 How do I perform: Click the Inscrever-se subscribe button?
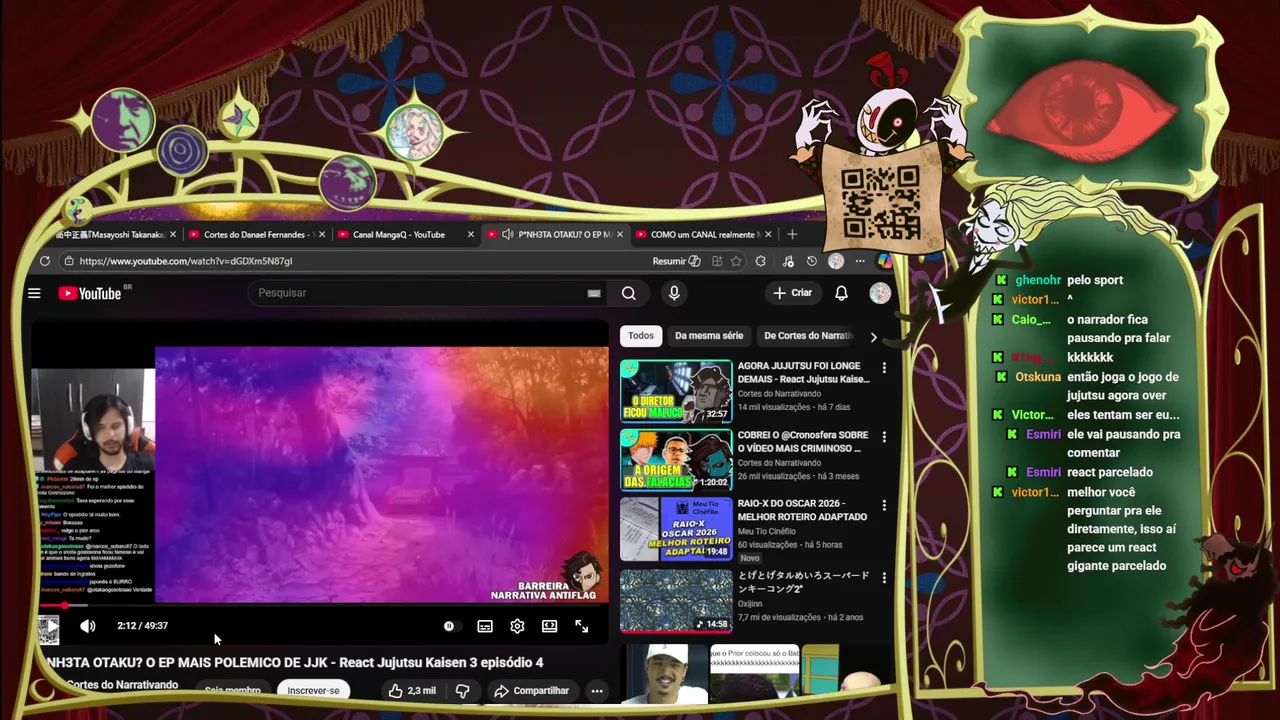coord(313,691)
